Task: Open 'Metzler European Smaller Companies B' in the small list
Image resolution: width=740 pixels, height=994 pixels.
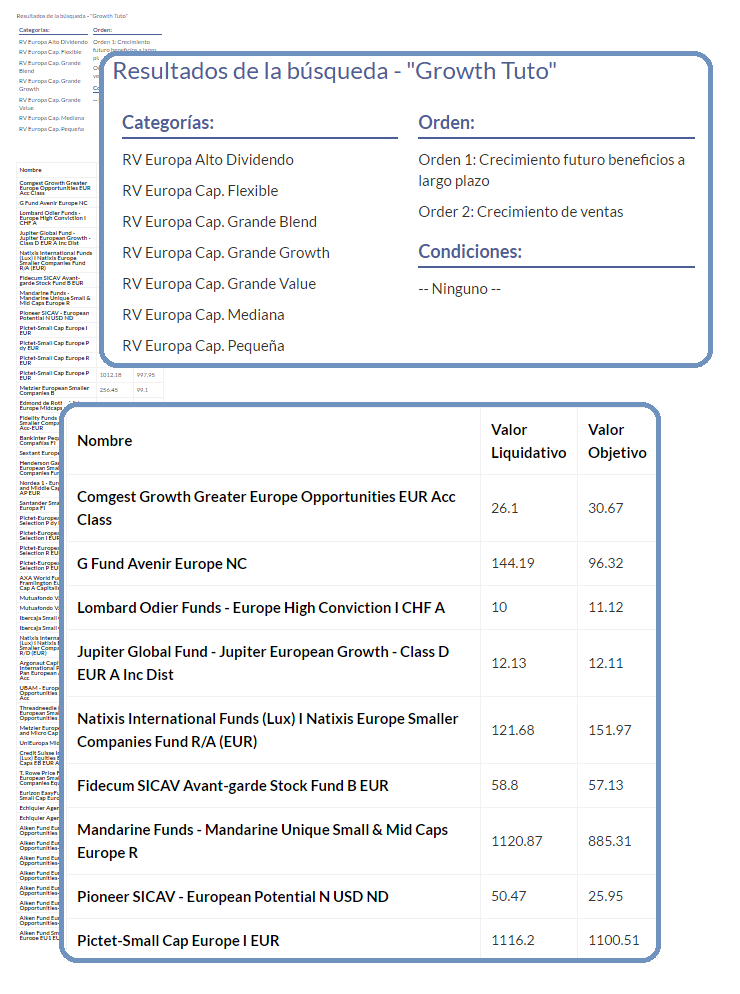Action: pyautogui.click(x=54, y=390)
